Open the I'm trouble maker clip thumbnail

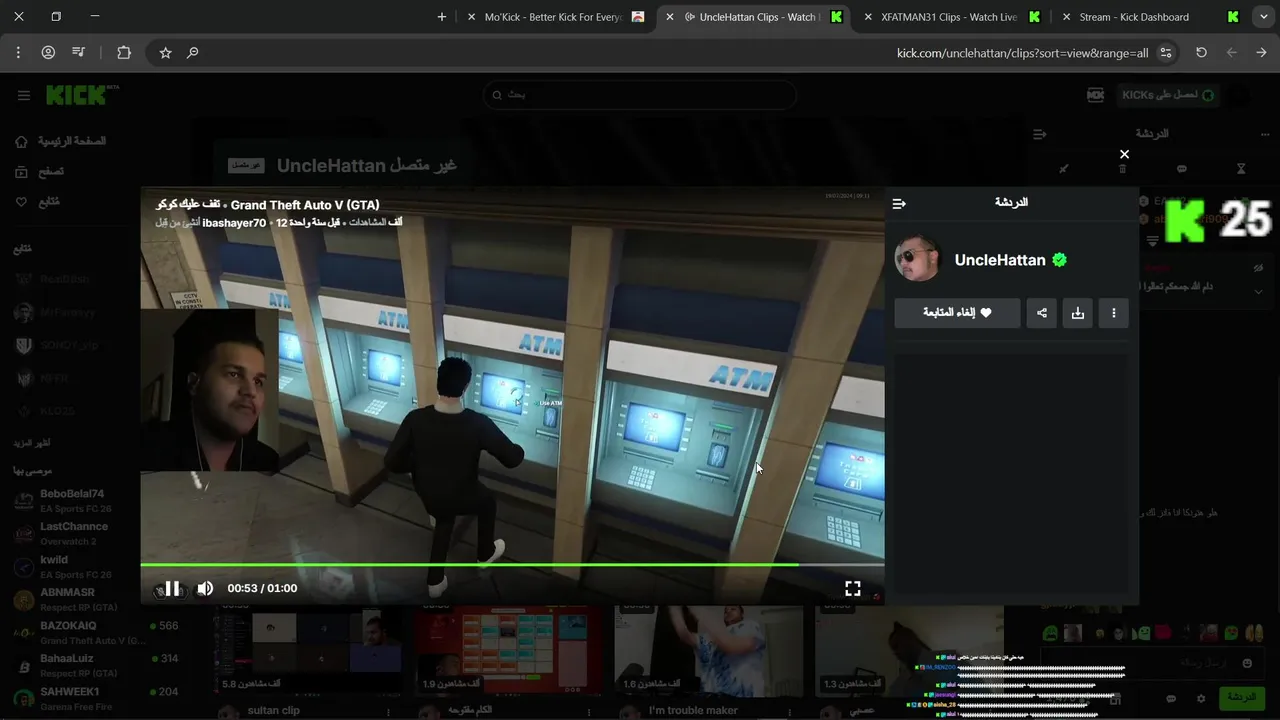[x=708, y=650]
